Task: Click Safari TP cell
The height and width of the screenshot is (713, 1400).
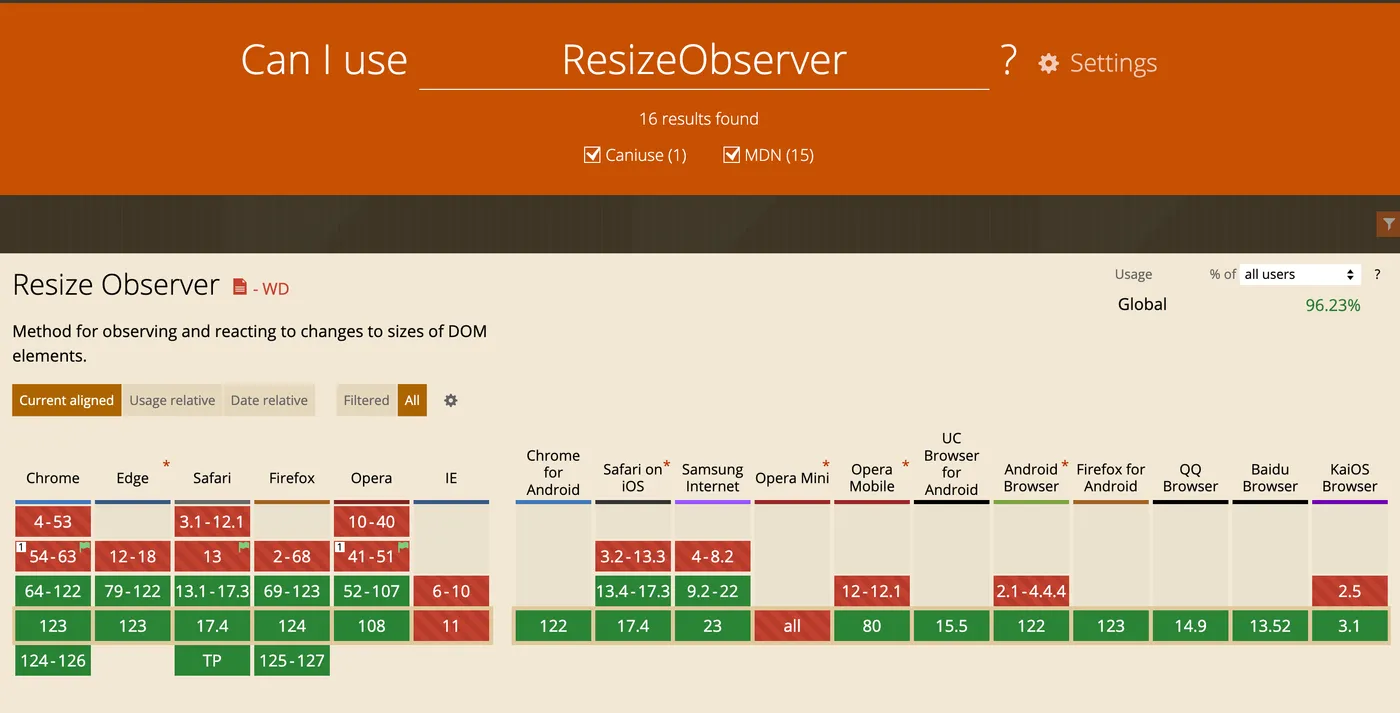Action: [212, 660]
